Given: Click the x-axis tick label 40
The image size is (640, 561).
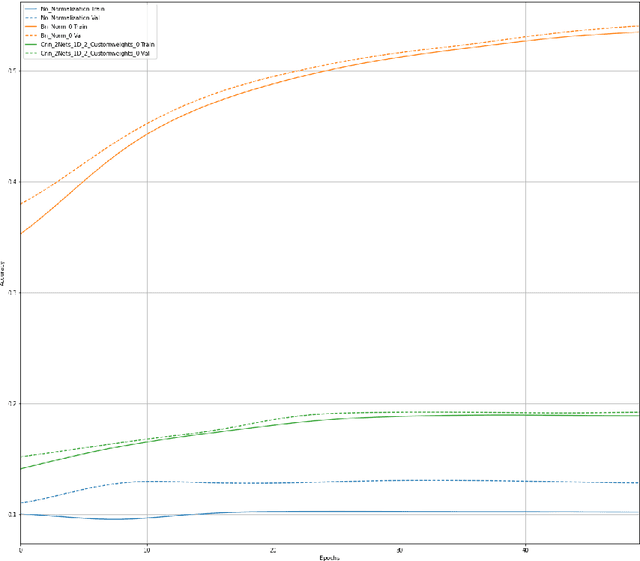Looking at the screenshot, I should tap(526, 549).
